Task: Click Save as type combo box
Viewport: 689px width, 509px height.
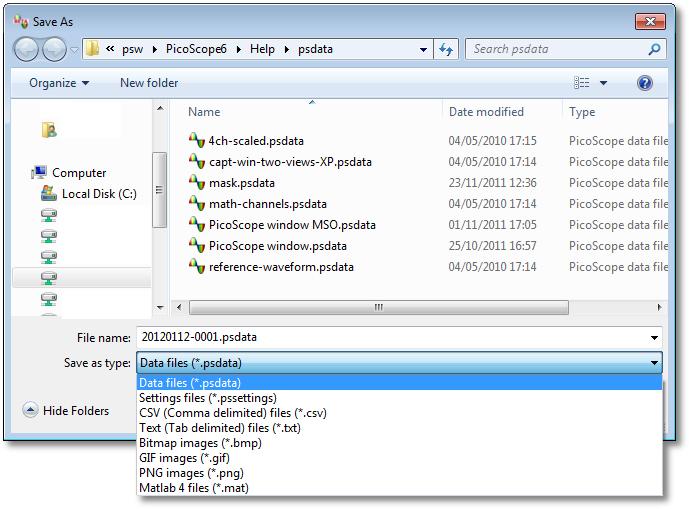Action: [x=399, y=363]
